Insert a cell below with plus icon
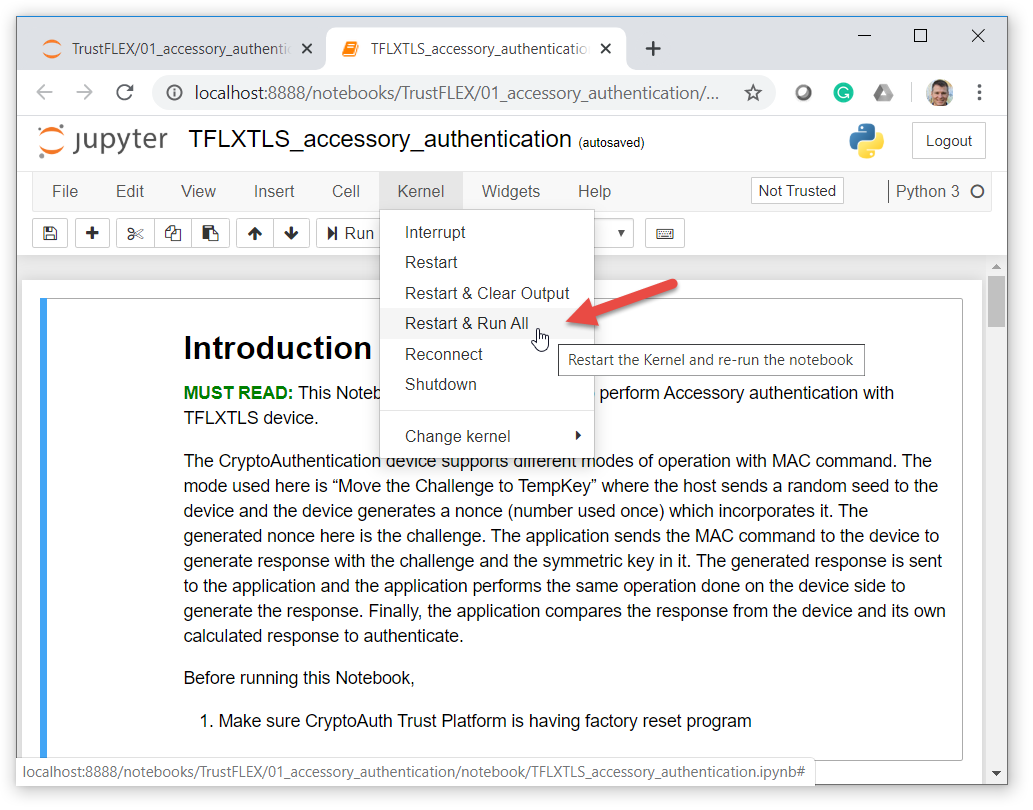The width and height of the screenshot is (1033, 810). click(x=92, y=233)
